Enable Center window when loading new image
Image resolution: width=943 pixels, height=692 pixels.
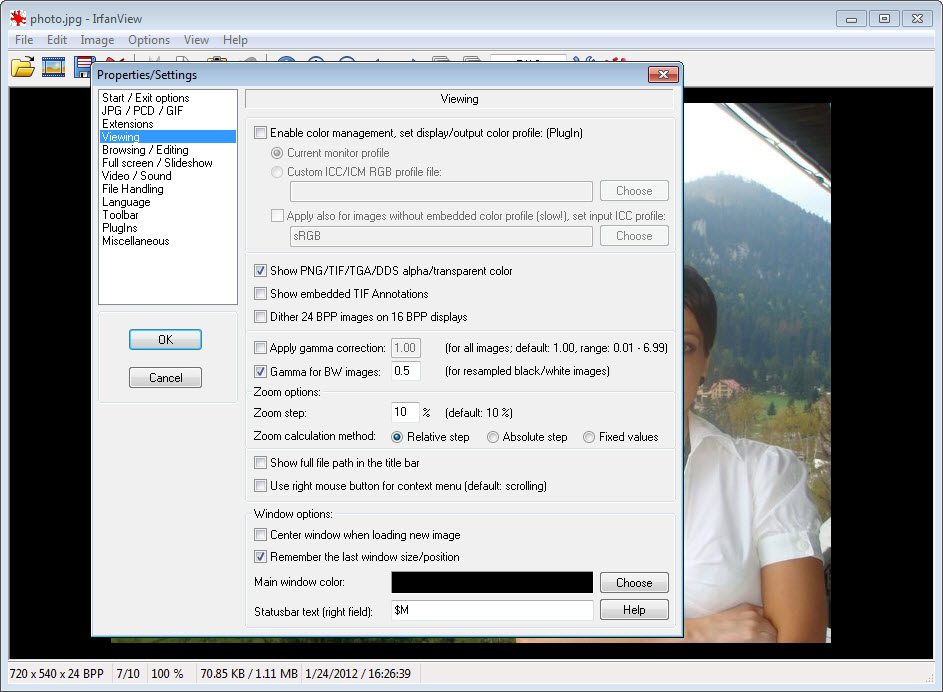(260, 534)
